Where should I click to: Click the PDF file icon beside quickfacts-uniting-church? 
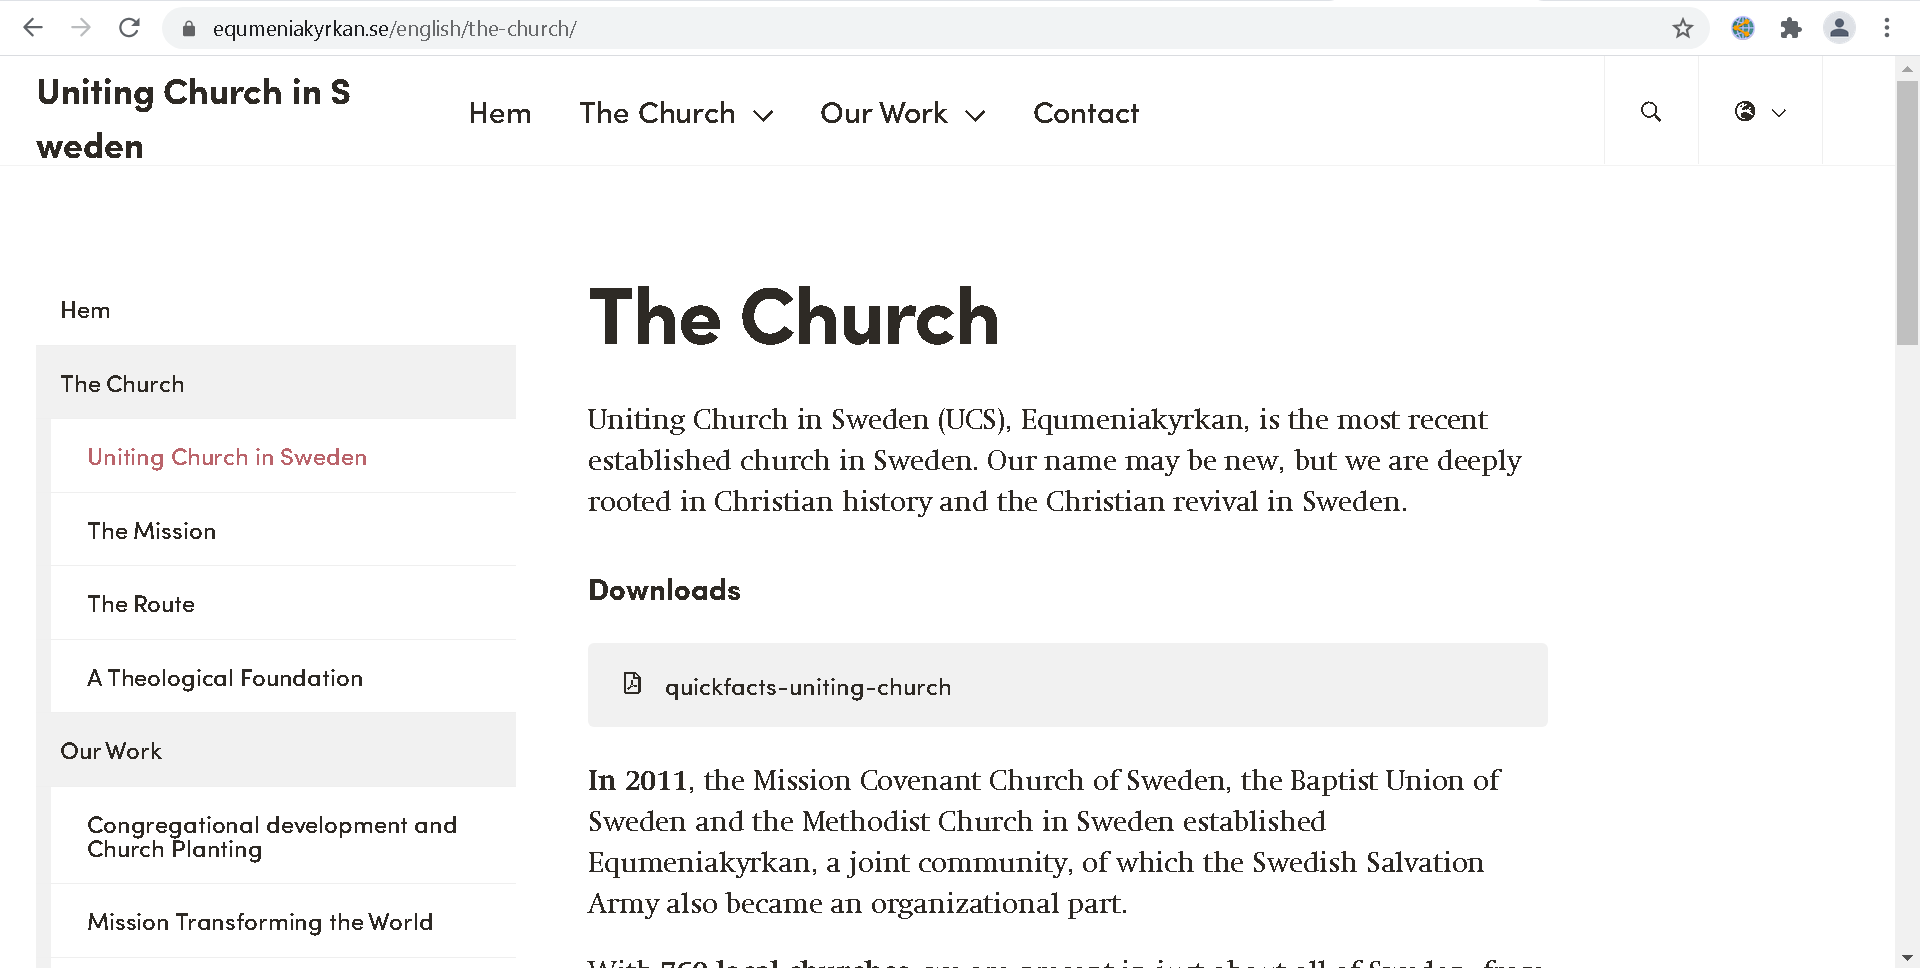pyautogui.click(x=631, y=684)
